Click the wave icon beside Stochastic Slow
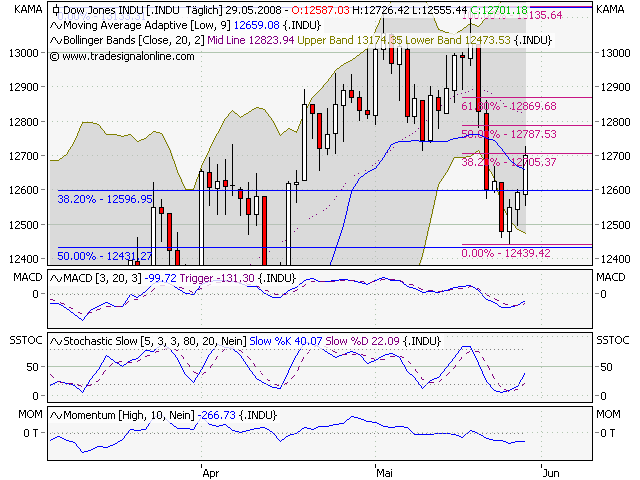Screen dimensions: 640x480 [56, 341]
